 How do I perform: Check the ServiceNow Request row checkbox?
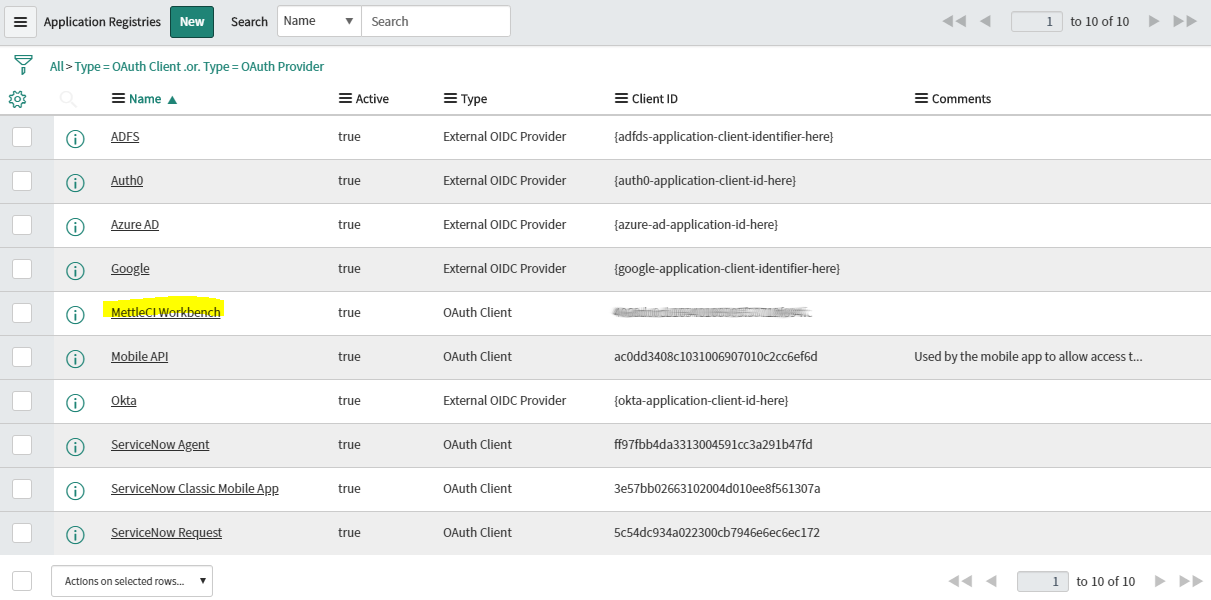pos(22,533)
